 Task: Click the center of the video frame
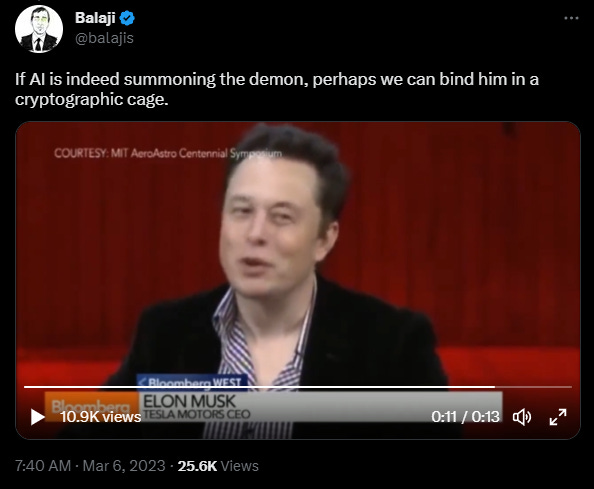[298, 280]
